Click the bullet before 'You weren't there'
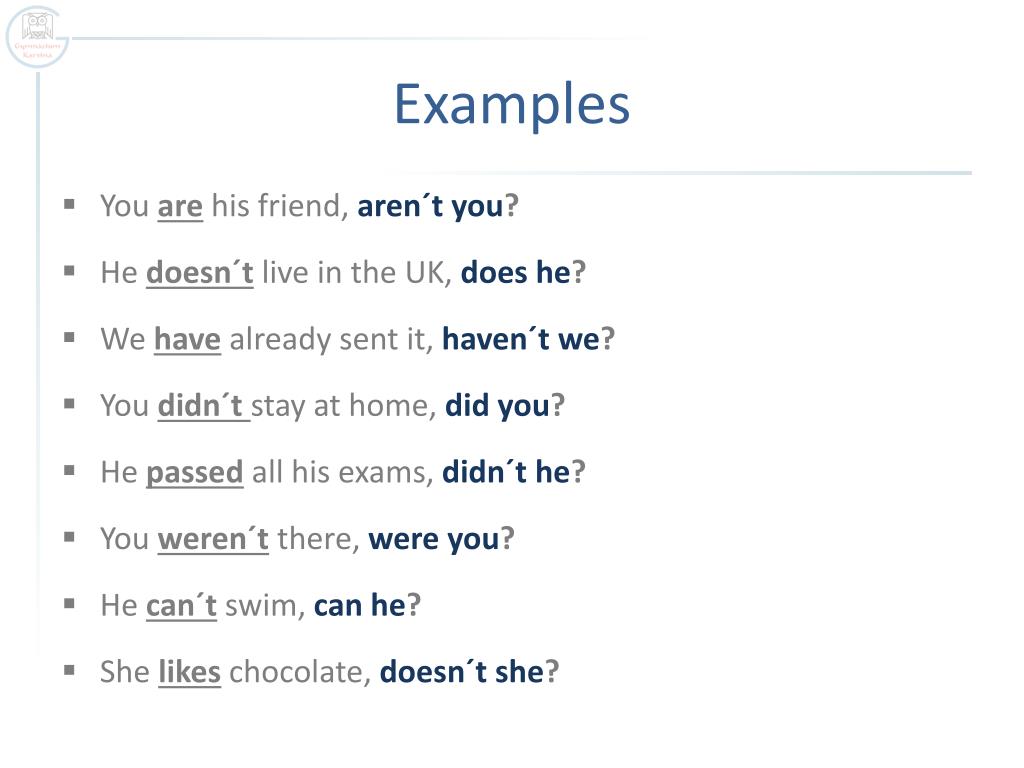The width and height of the screenshot is (1024, 768). [69, 537]
